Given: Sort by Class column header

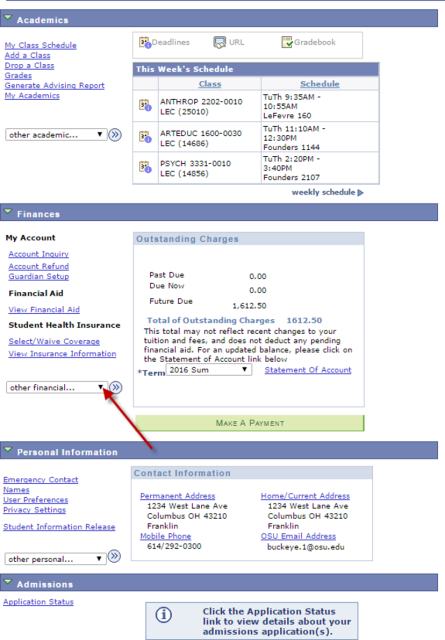Looking at the screenshot, I should 210,84.
